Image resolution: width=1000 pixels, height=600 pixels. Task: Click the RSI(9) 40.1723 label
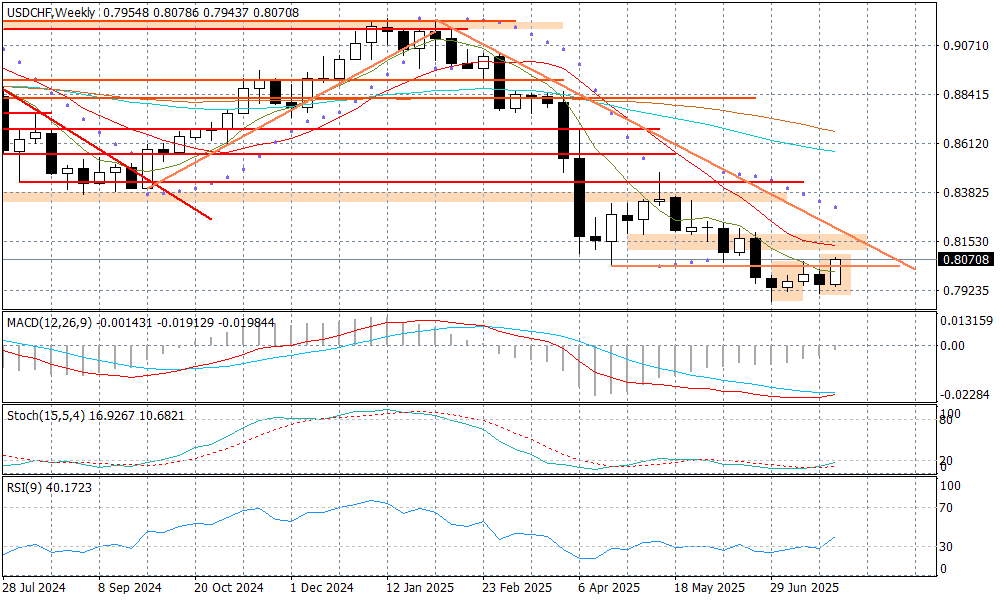tap(49, 488)
